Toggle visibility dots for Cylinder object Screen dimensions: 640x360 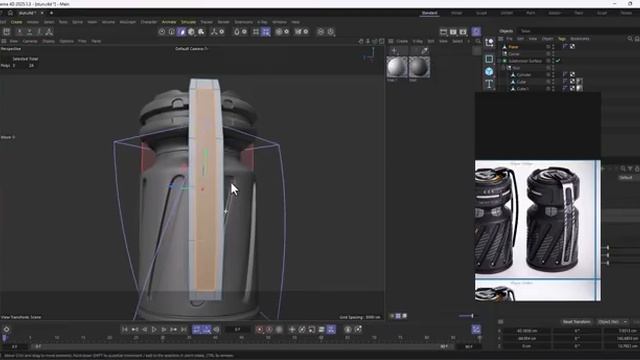pyautogui.click(x=553, y=75)
